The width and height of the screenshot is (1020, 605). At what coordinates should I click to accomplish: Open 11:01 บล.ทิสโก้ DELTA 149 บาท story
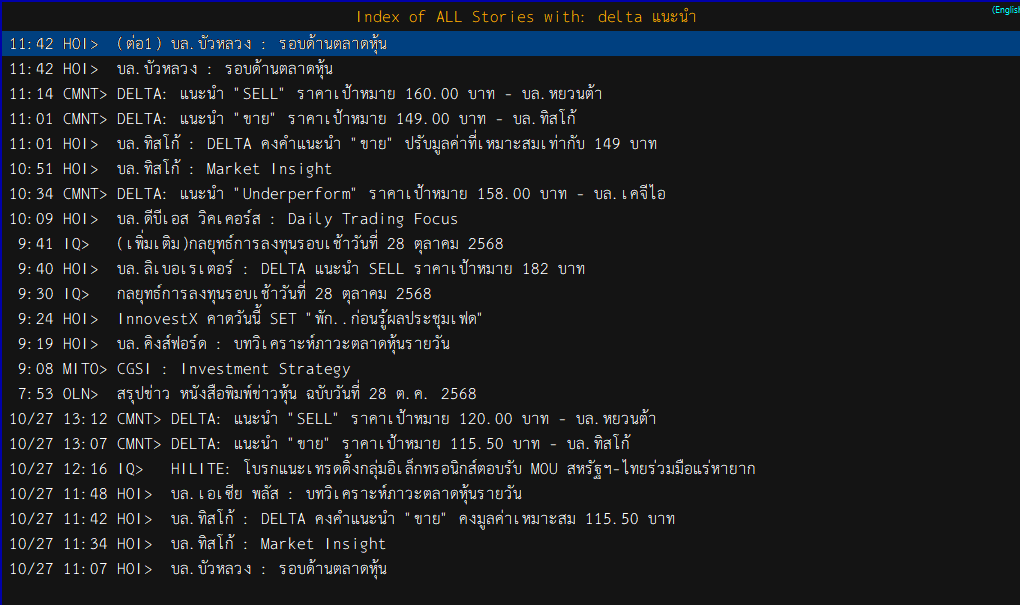(x=386, y=144)
